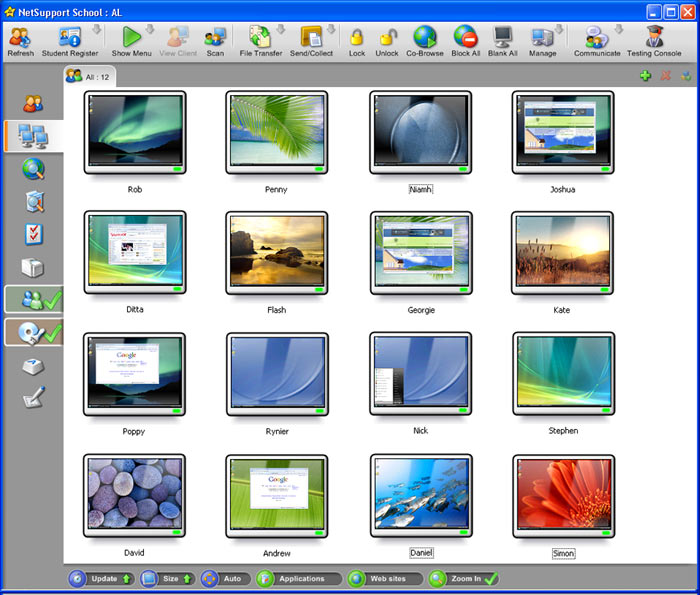
Task: Open the Manage tool
Action: coord(542,42)
